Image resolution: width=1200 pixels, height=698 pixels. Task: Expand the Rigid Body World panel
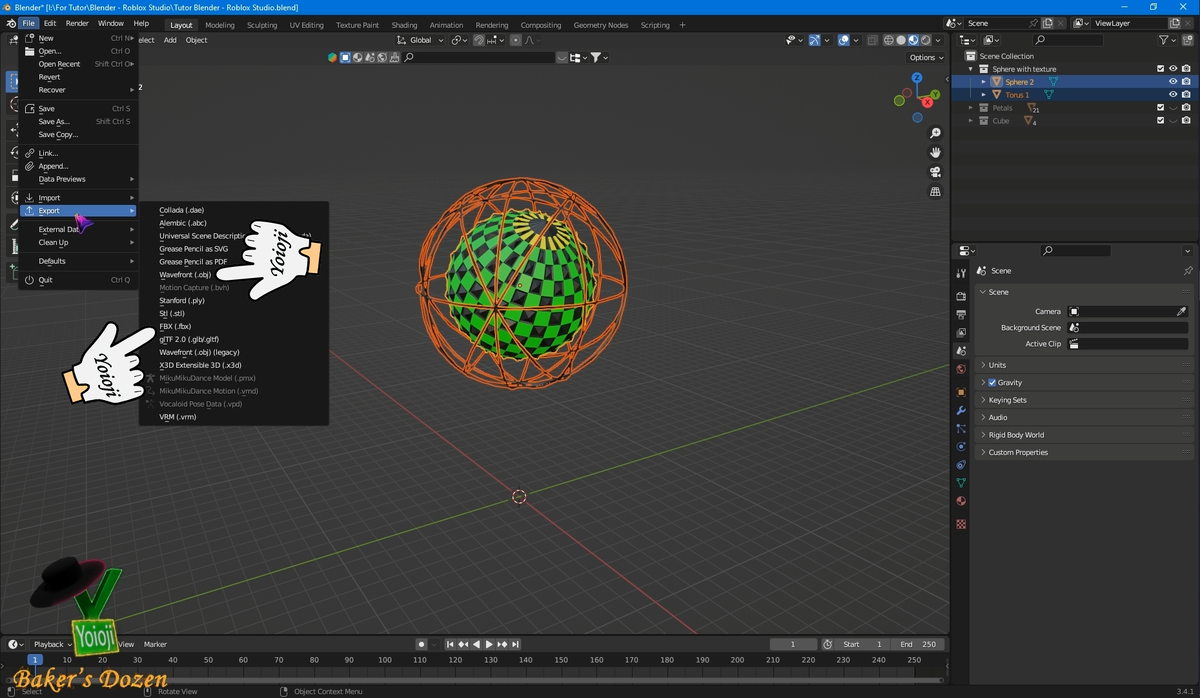click(x=1084, y=435)
